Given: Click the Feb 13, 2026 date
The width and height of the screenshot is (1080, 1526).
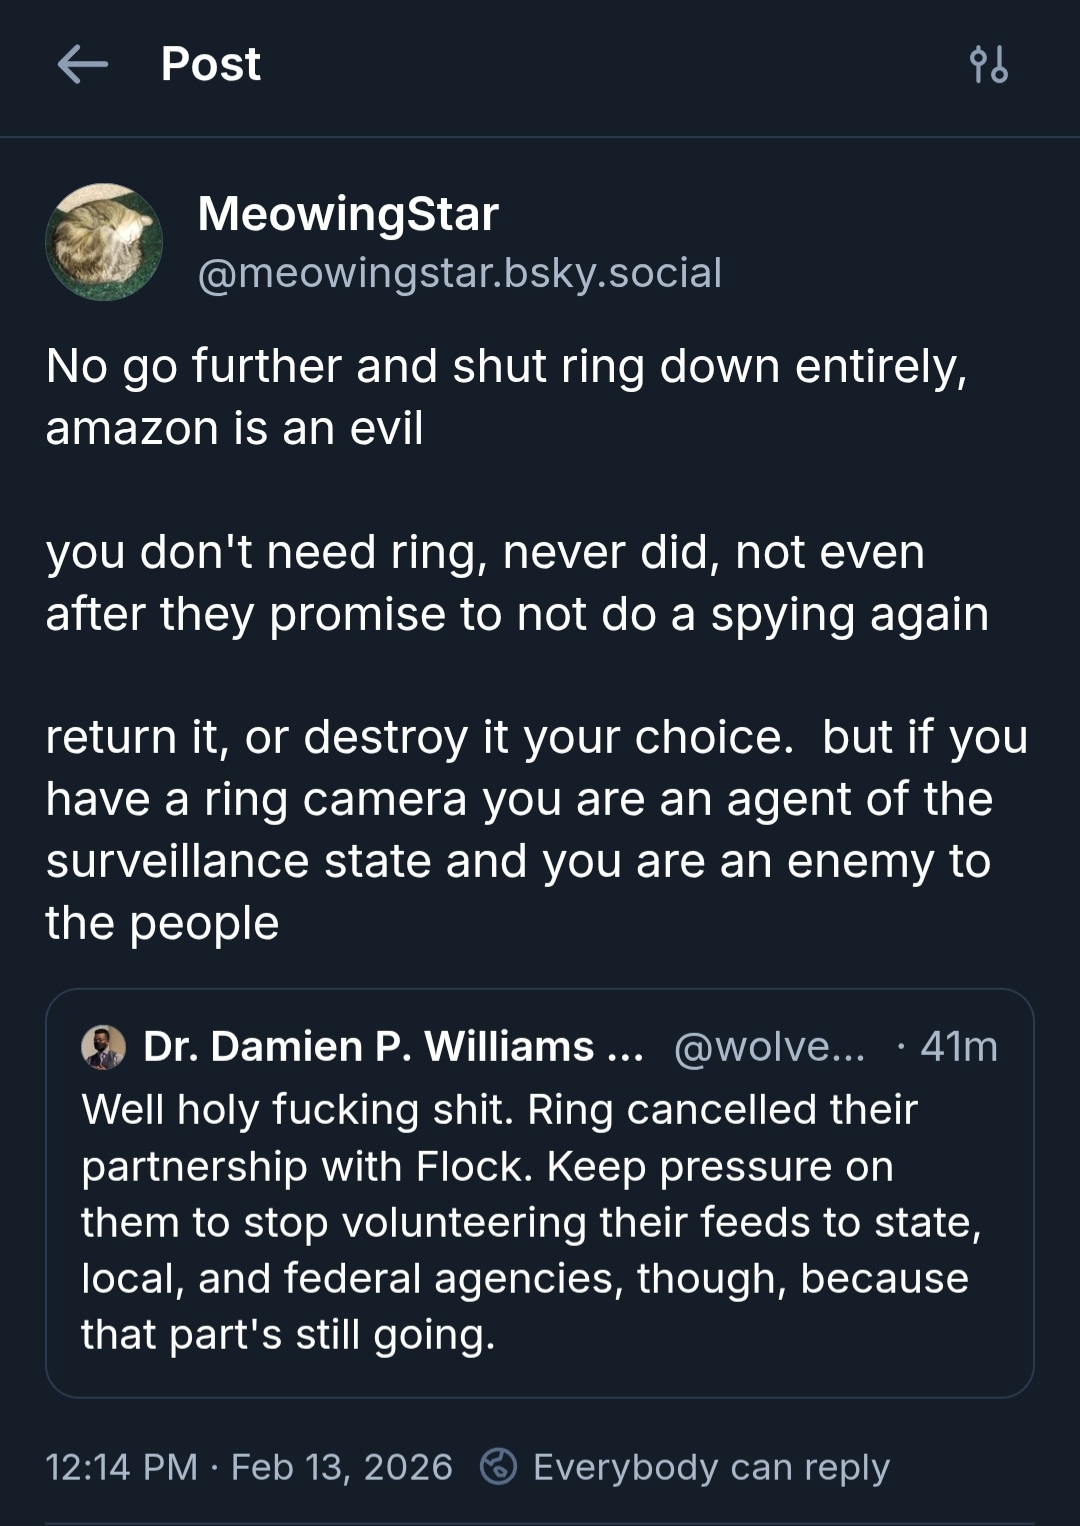Looking at the screenshot, I should (341, 1467).
